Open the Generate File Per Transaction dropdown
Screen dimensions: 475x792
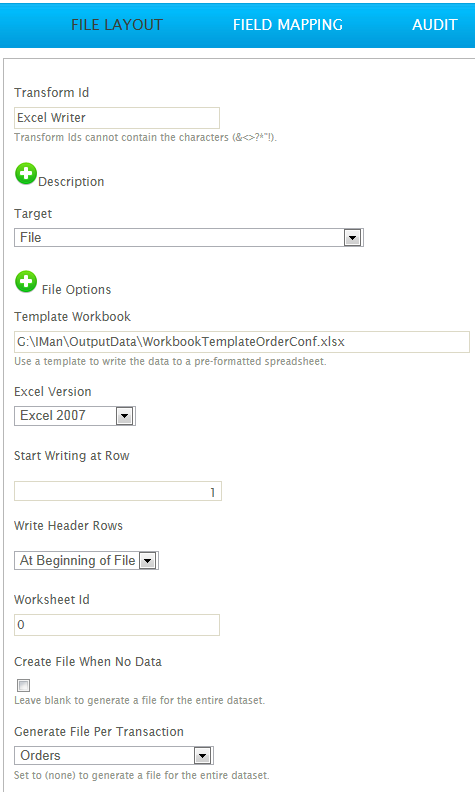[x=114, y=756]
